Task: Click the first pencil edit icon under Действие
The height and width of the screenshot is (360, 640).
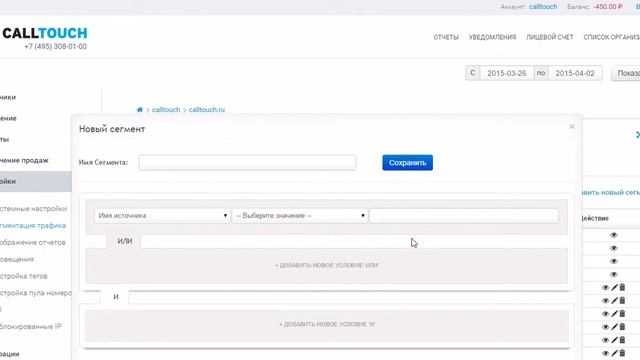Action: (x=614, y=288)
